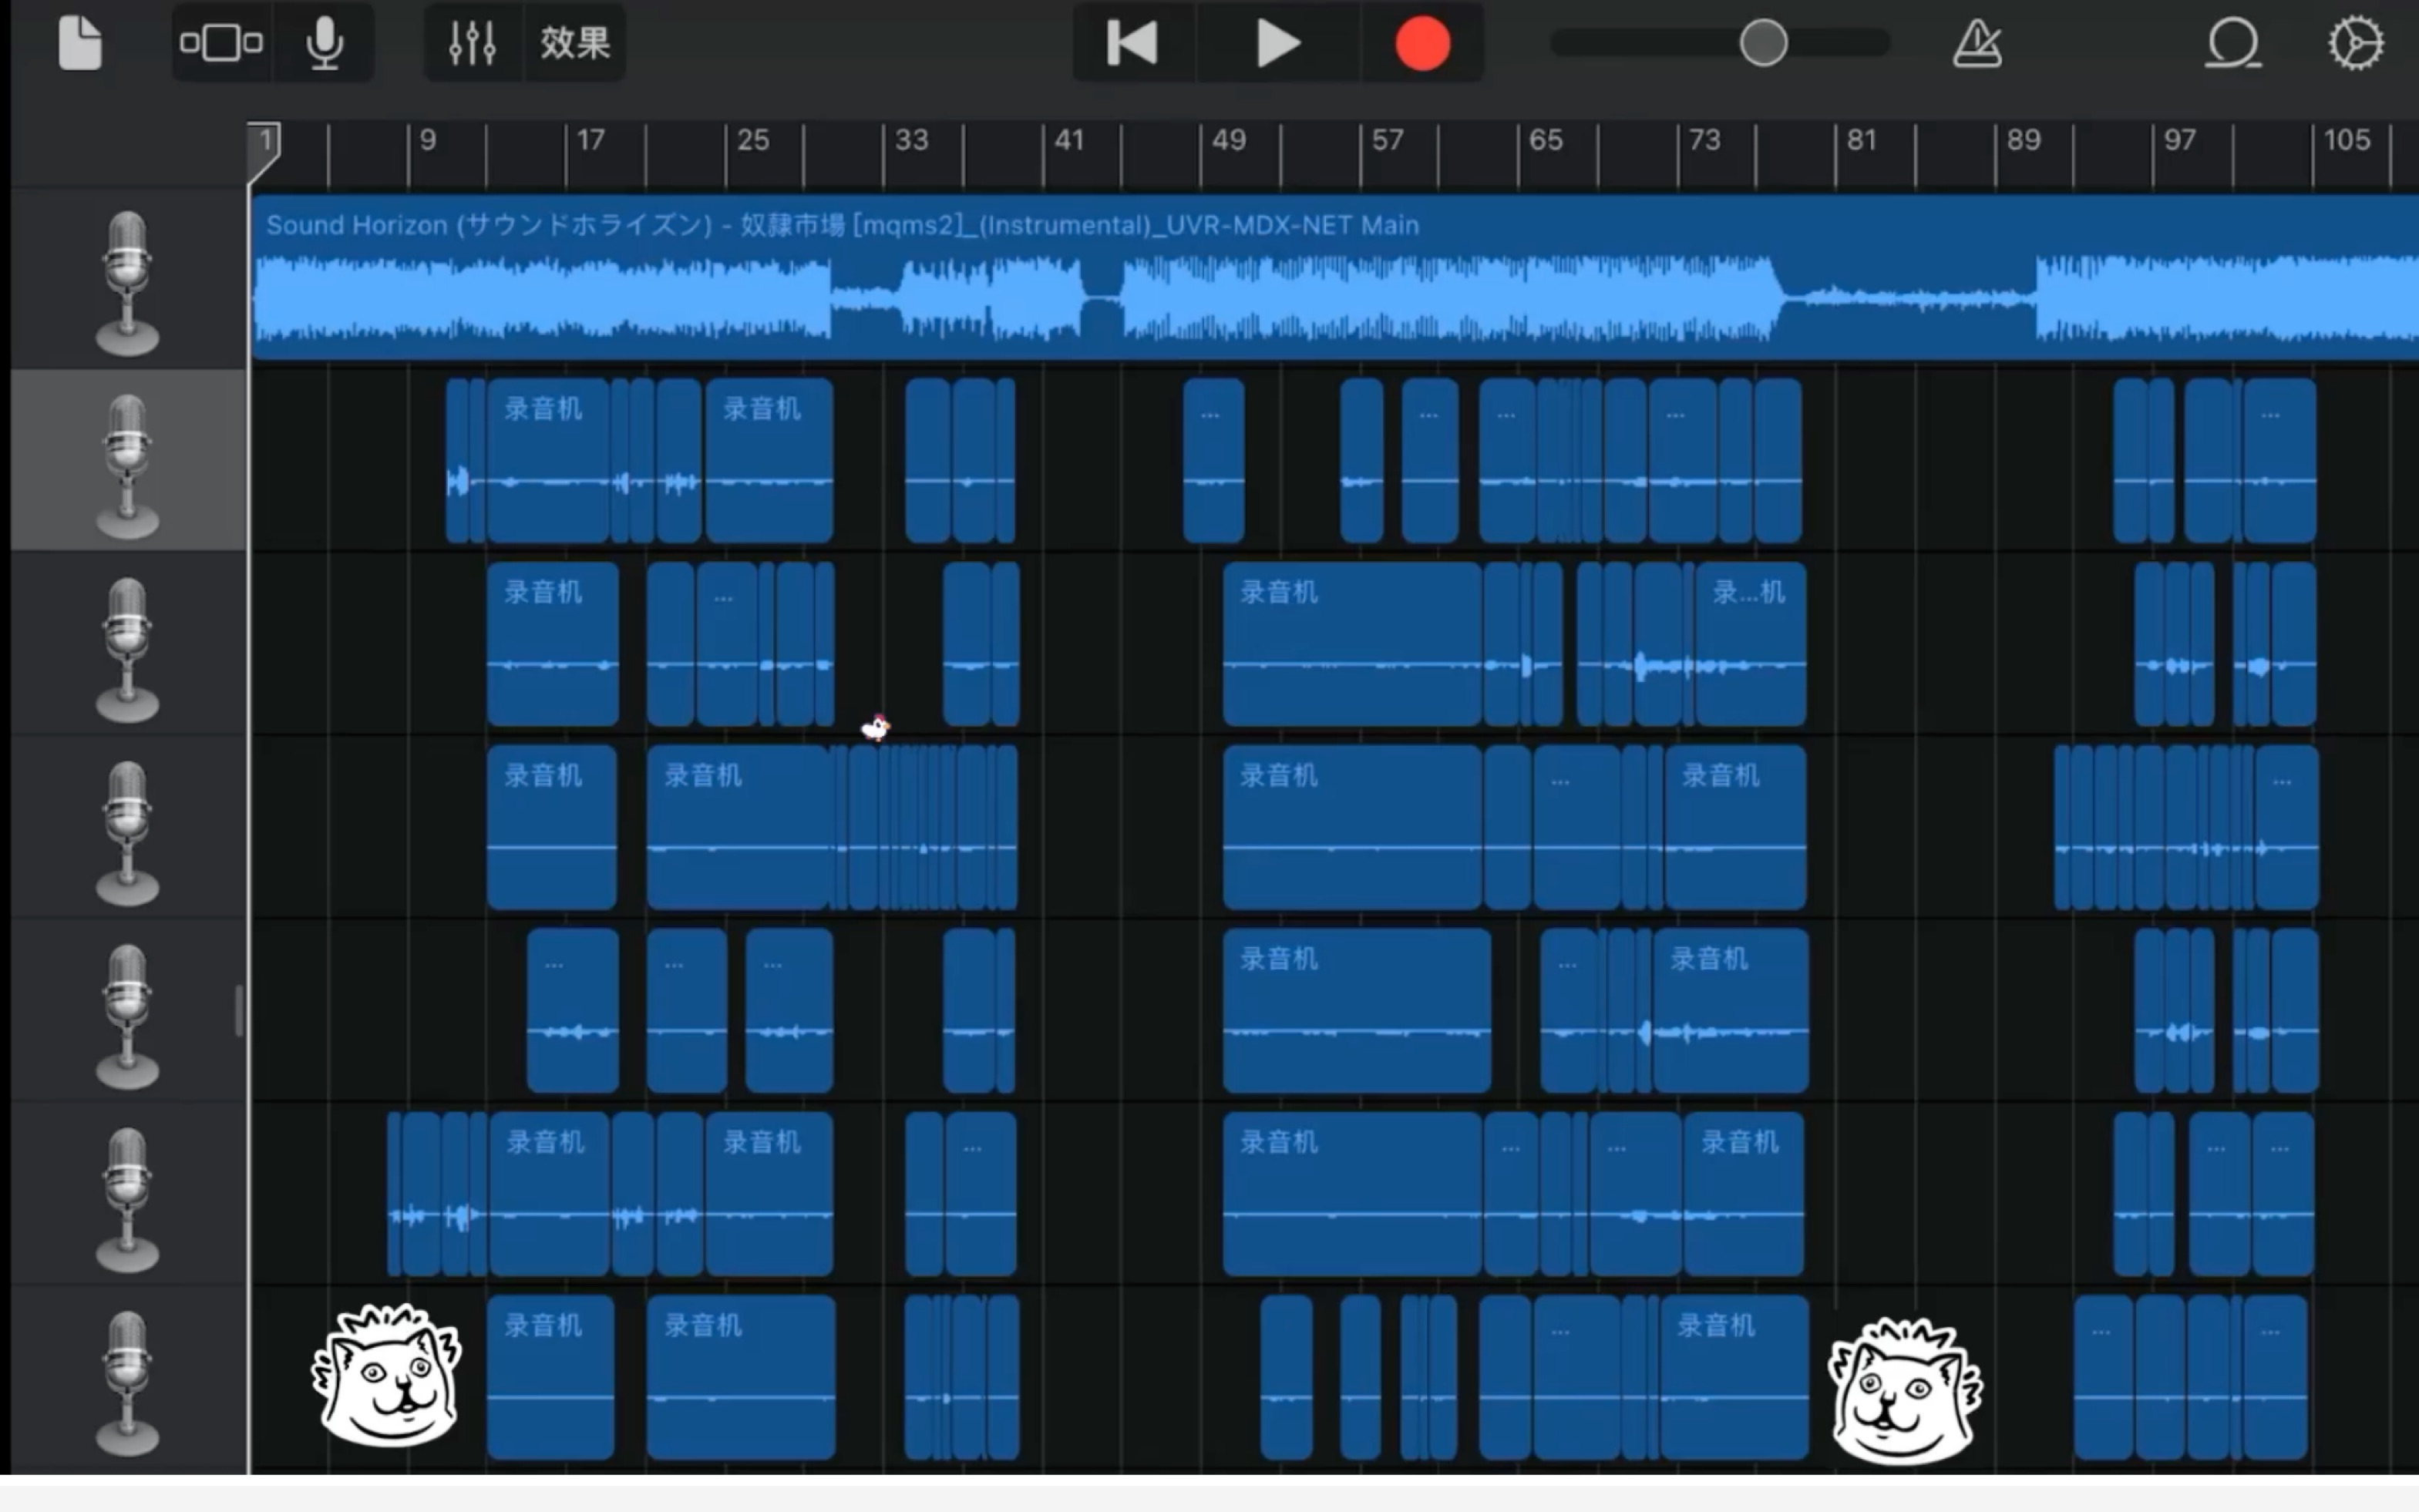The width and height of the screenshot is (2419, 1512).
Task: Open song settings gear icon
Action: click(2355, 43)
